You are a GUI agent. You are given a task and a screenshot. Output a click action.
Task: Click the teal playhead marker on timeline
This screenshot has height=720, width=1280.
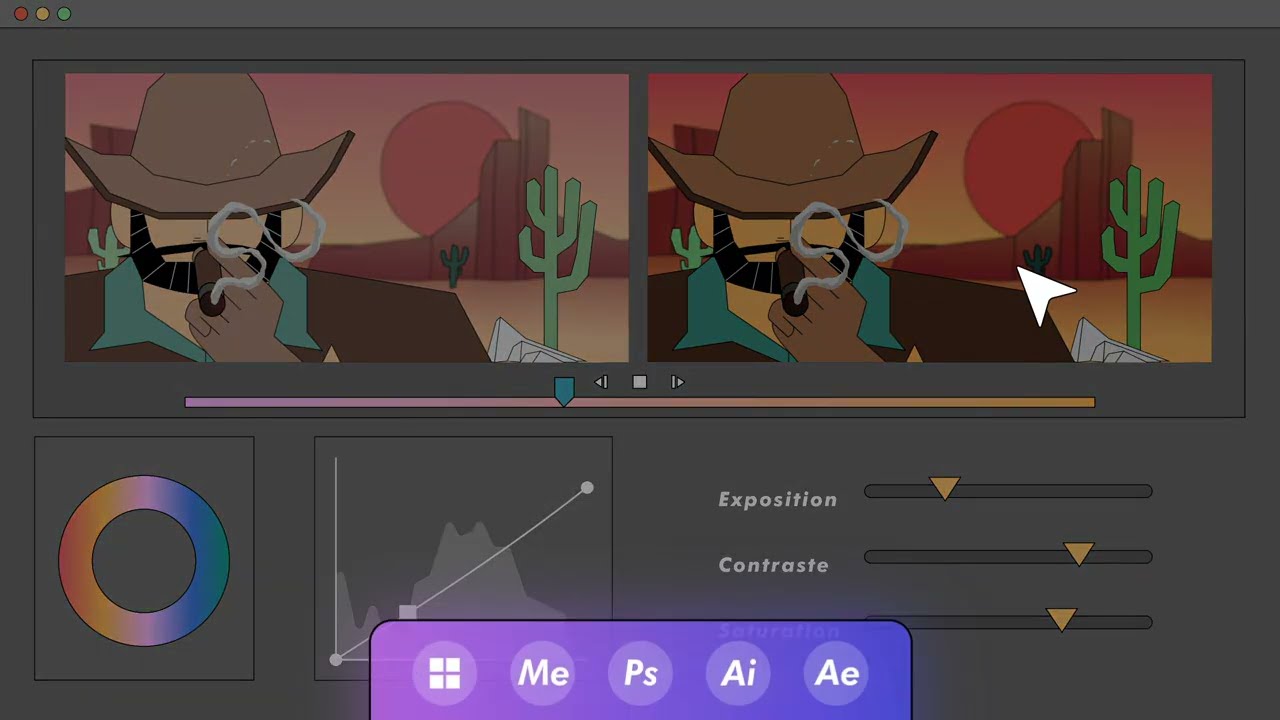point(564,391)
